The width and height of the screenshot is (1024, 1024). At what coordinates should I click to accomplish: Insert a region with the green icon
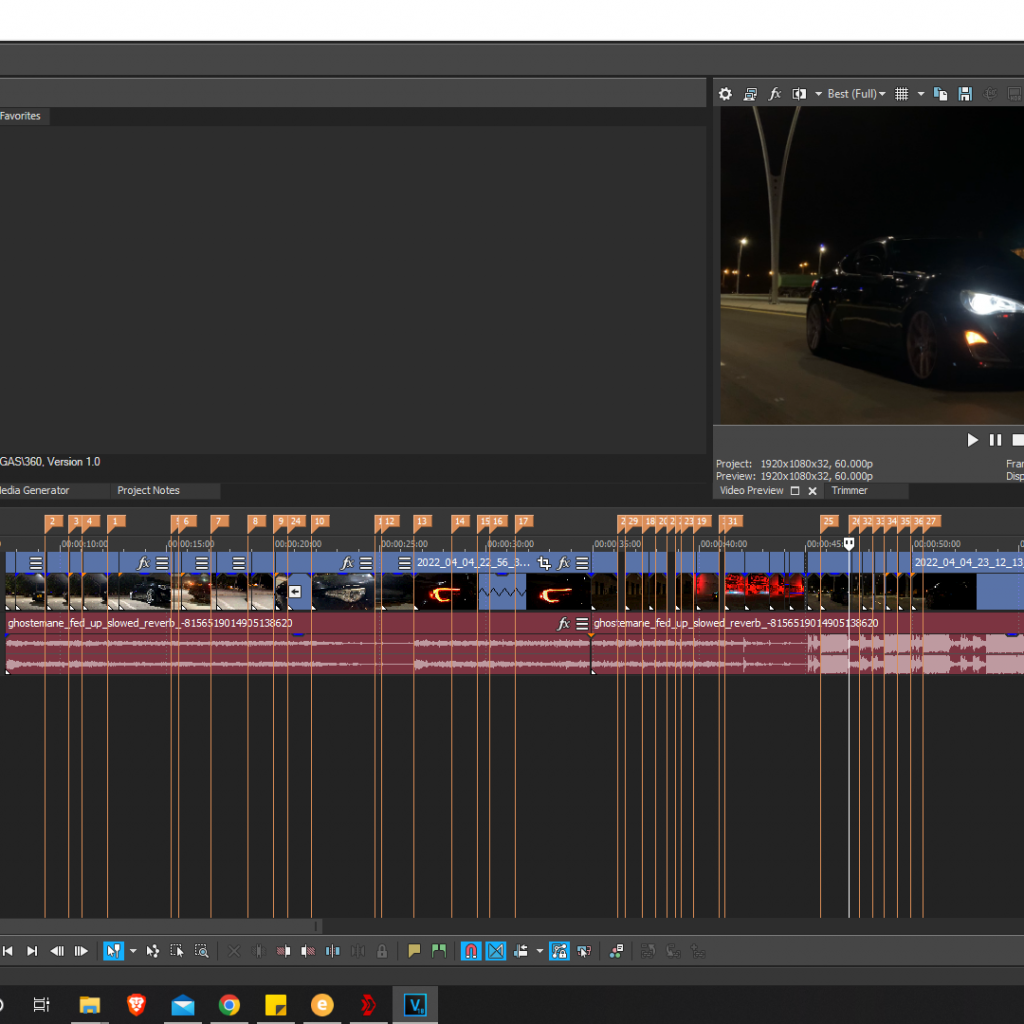[439, 951]
